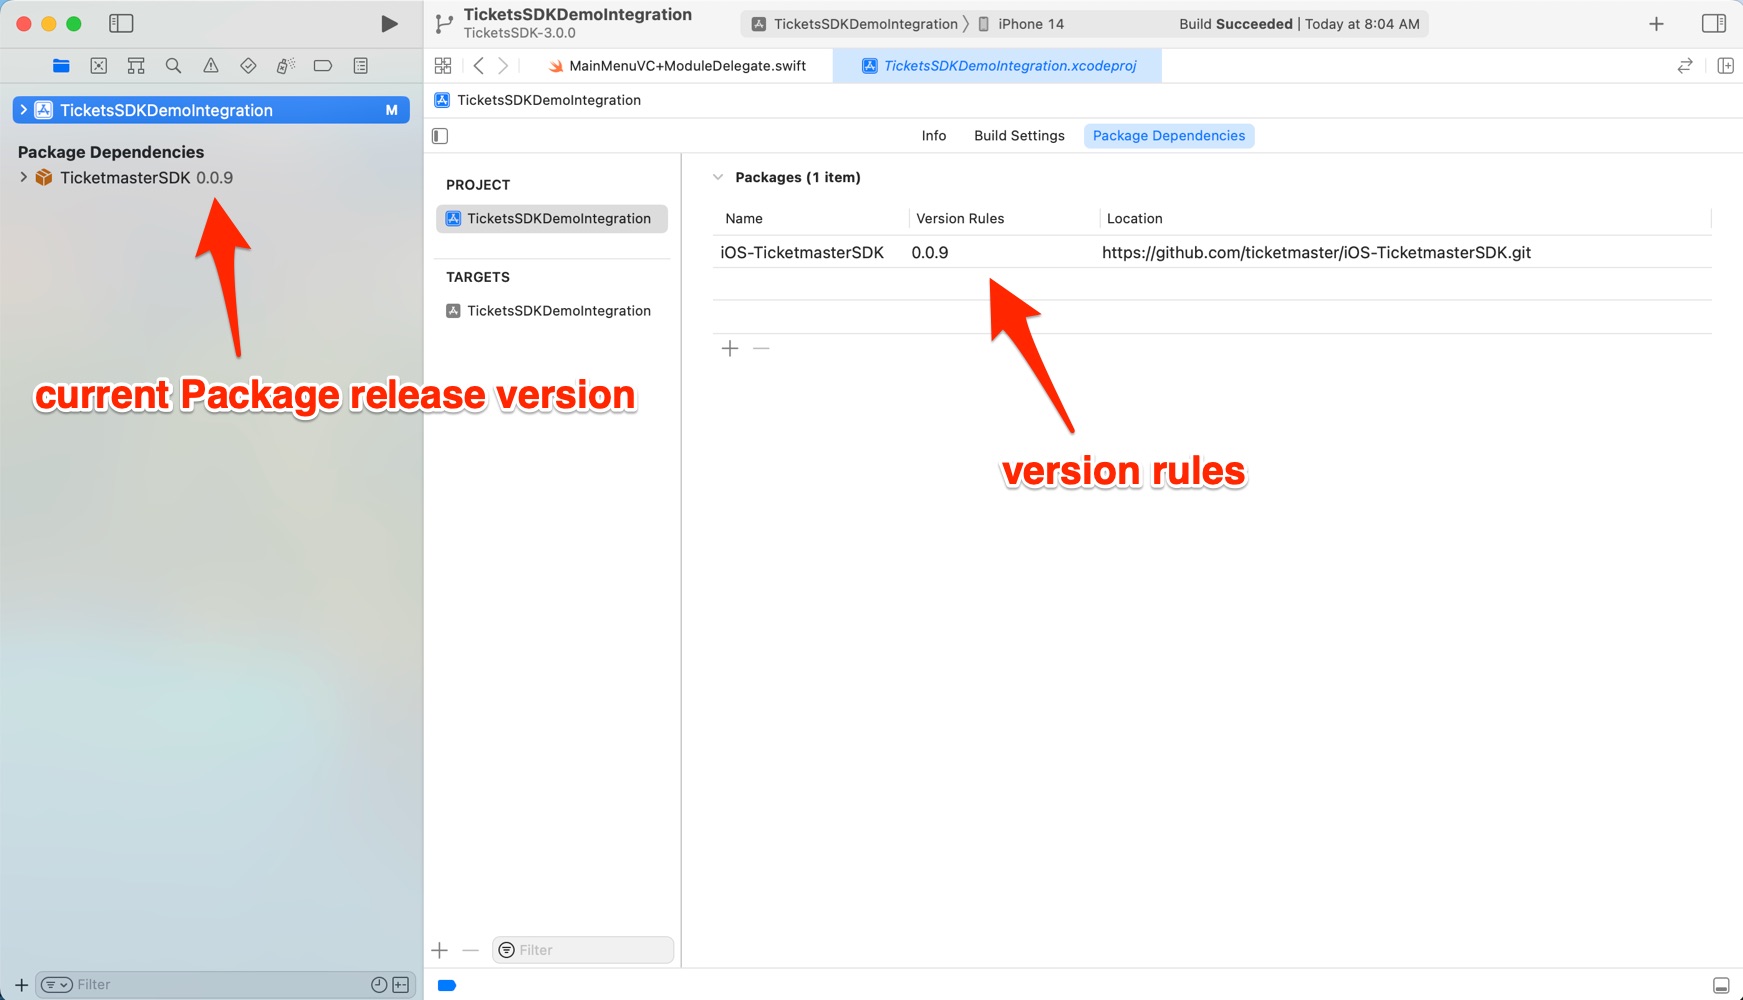Click the Build Succeeded status

coord(1299,24)
